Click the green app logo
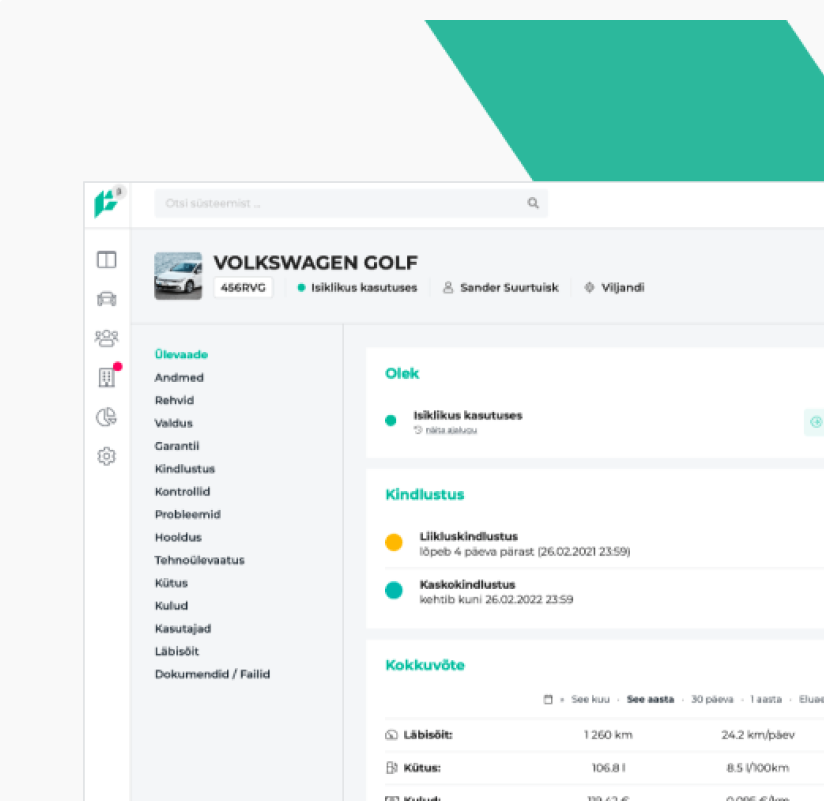Screen dimensions: 824x801 [106, 203]
